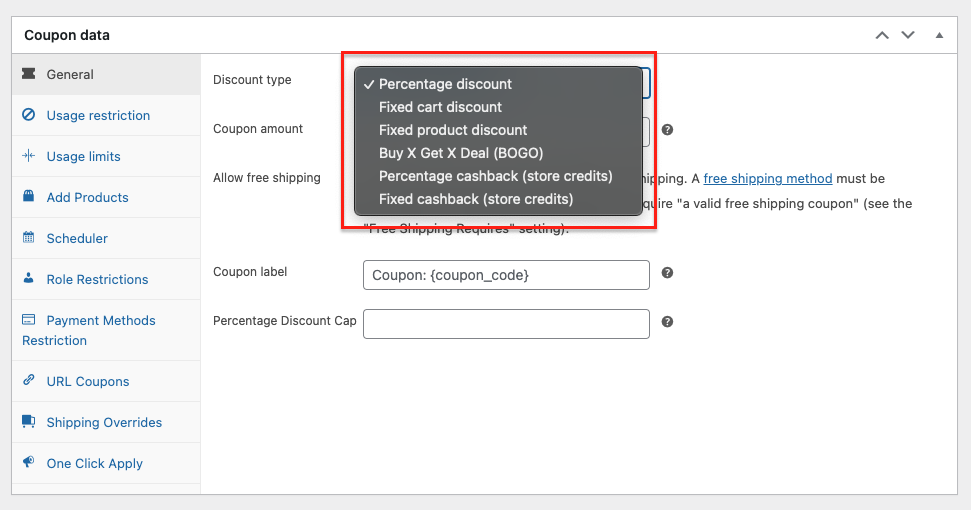Switch to Usage limits tab
Screen dimensions: 971x510
106,156
